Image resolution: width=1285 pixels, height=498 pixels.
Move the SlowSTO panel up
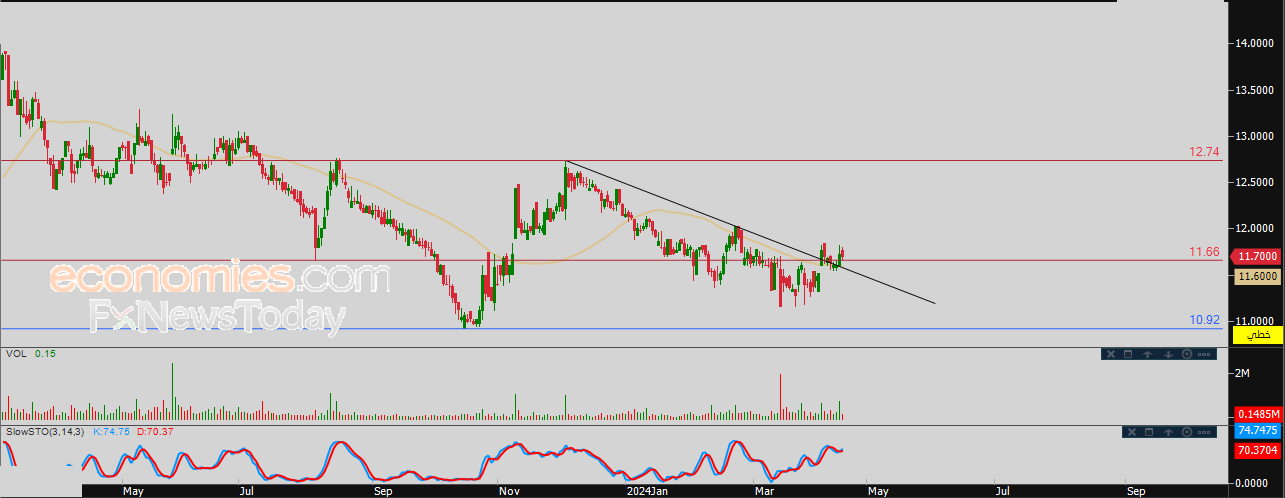pyautogui.click(x=1169, y=431)
